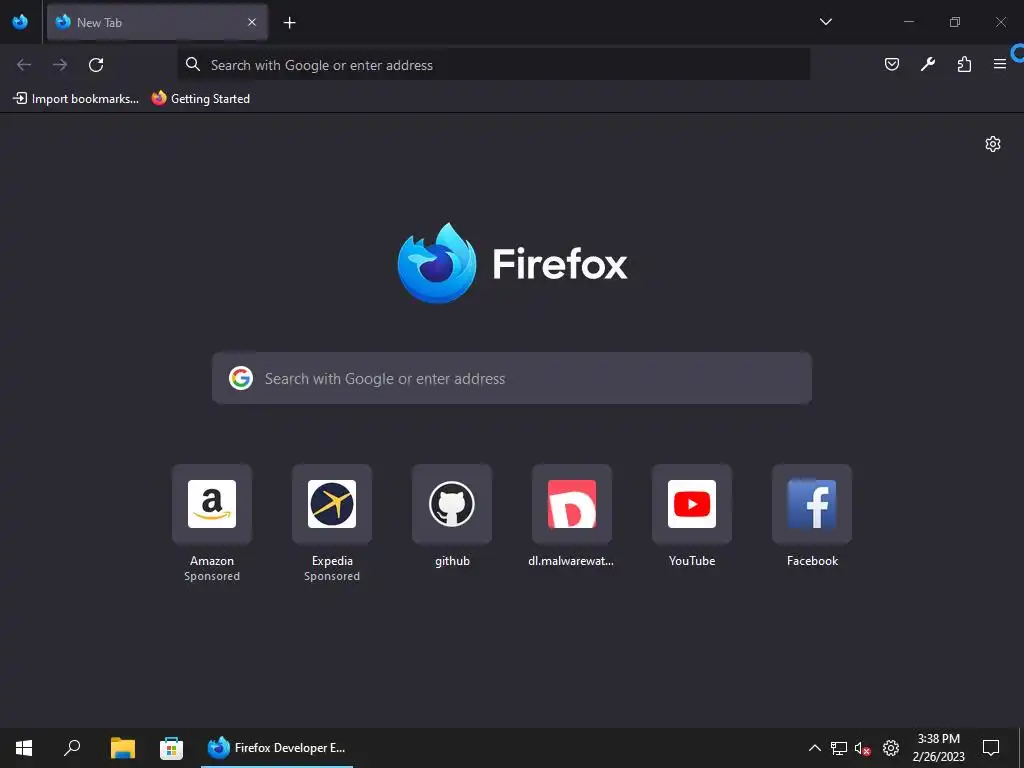Click the settings gear tray icon
This screenshot has width=1024, height=768.
pyautogui.click(x=891, y=748)
